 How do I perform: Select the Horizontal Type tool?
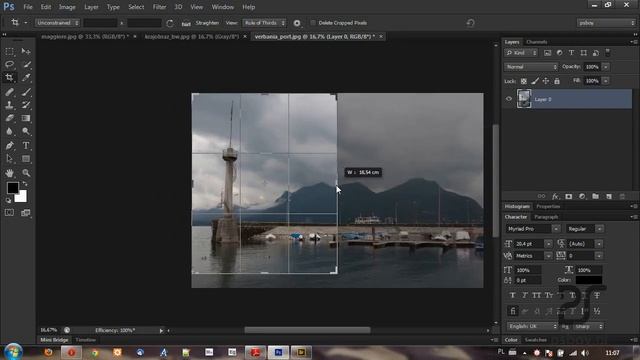[x=26, y=145]
